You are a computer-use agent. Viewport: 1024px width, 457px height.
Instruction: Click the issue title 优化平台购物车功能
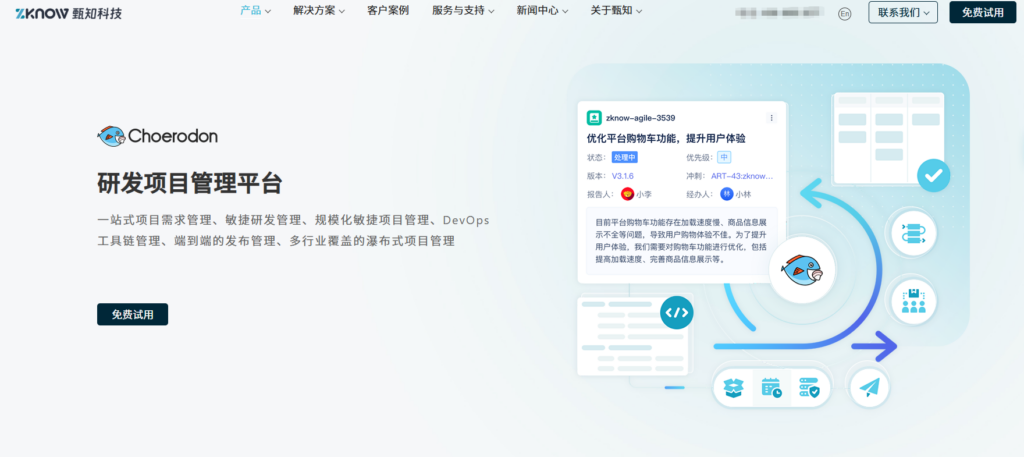[x=666, y=138]
